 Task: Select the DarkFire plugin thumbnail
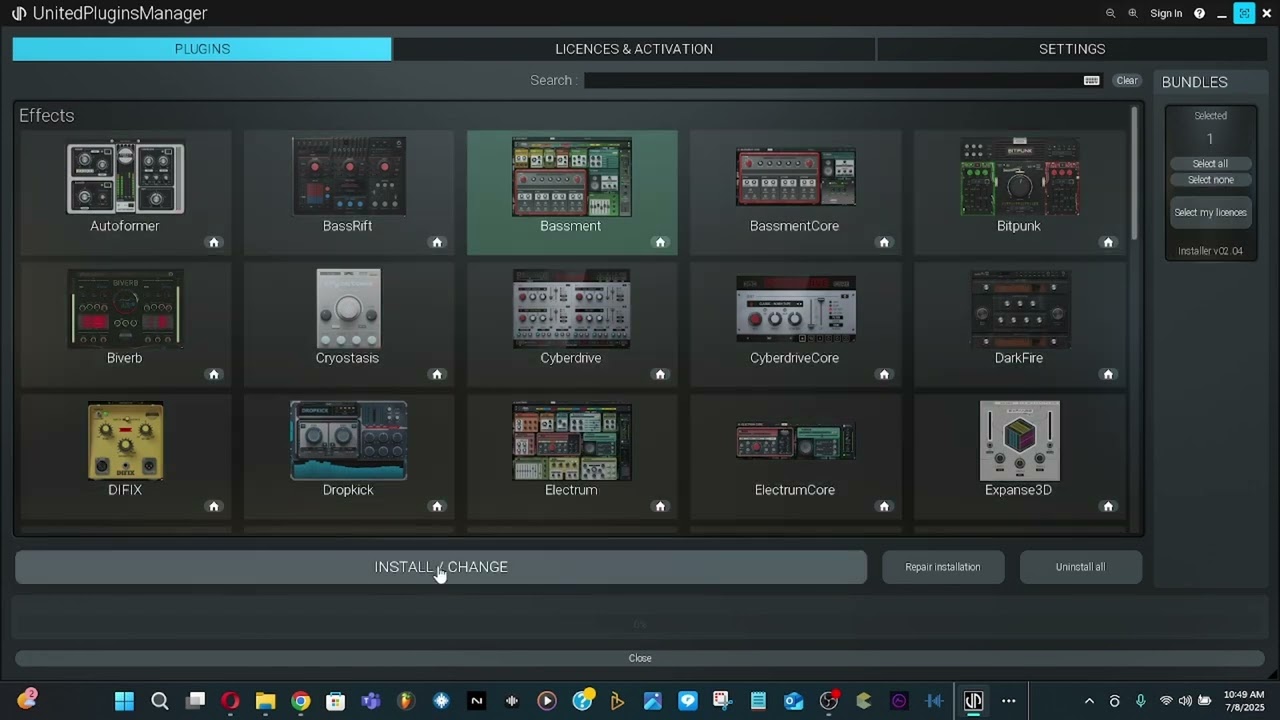pyautogui.click(x=1019, y=309)
